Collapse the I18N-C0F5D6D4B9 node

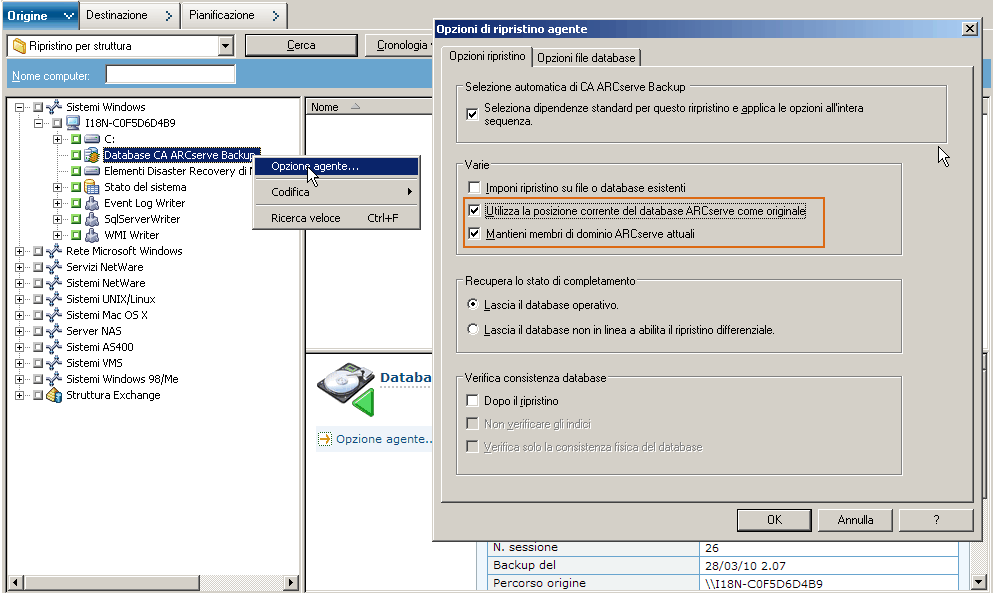tap(39, 123)
